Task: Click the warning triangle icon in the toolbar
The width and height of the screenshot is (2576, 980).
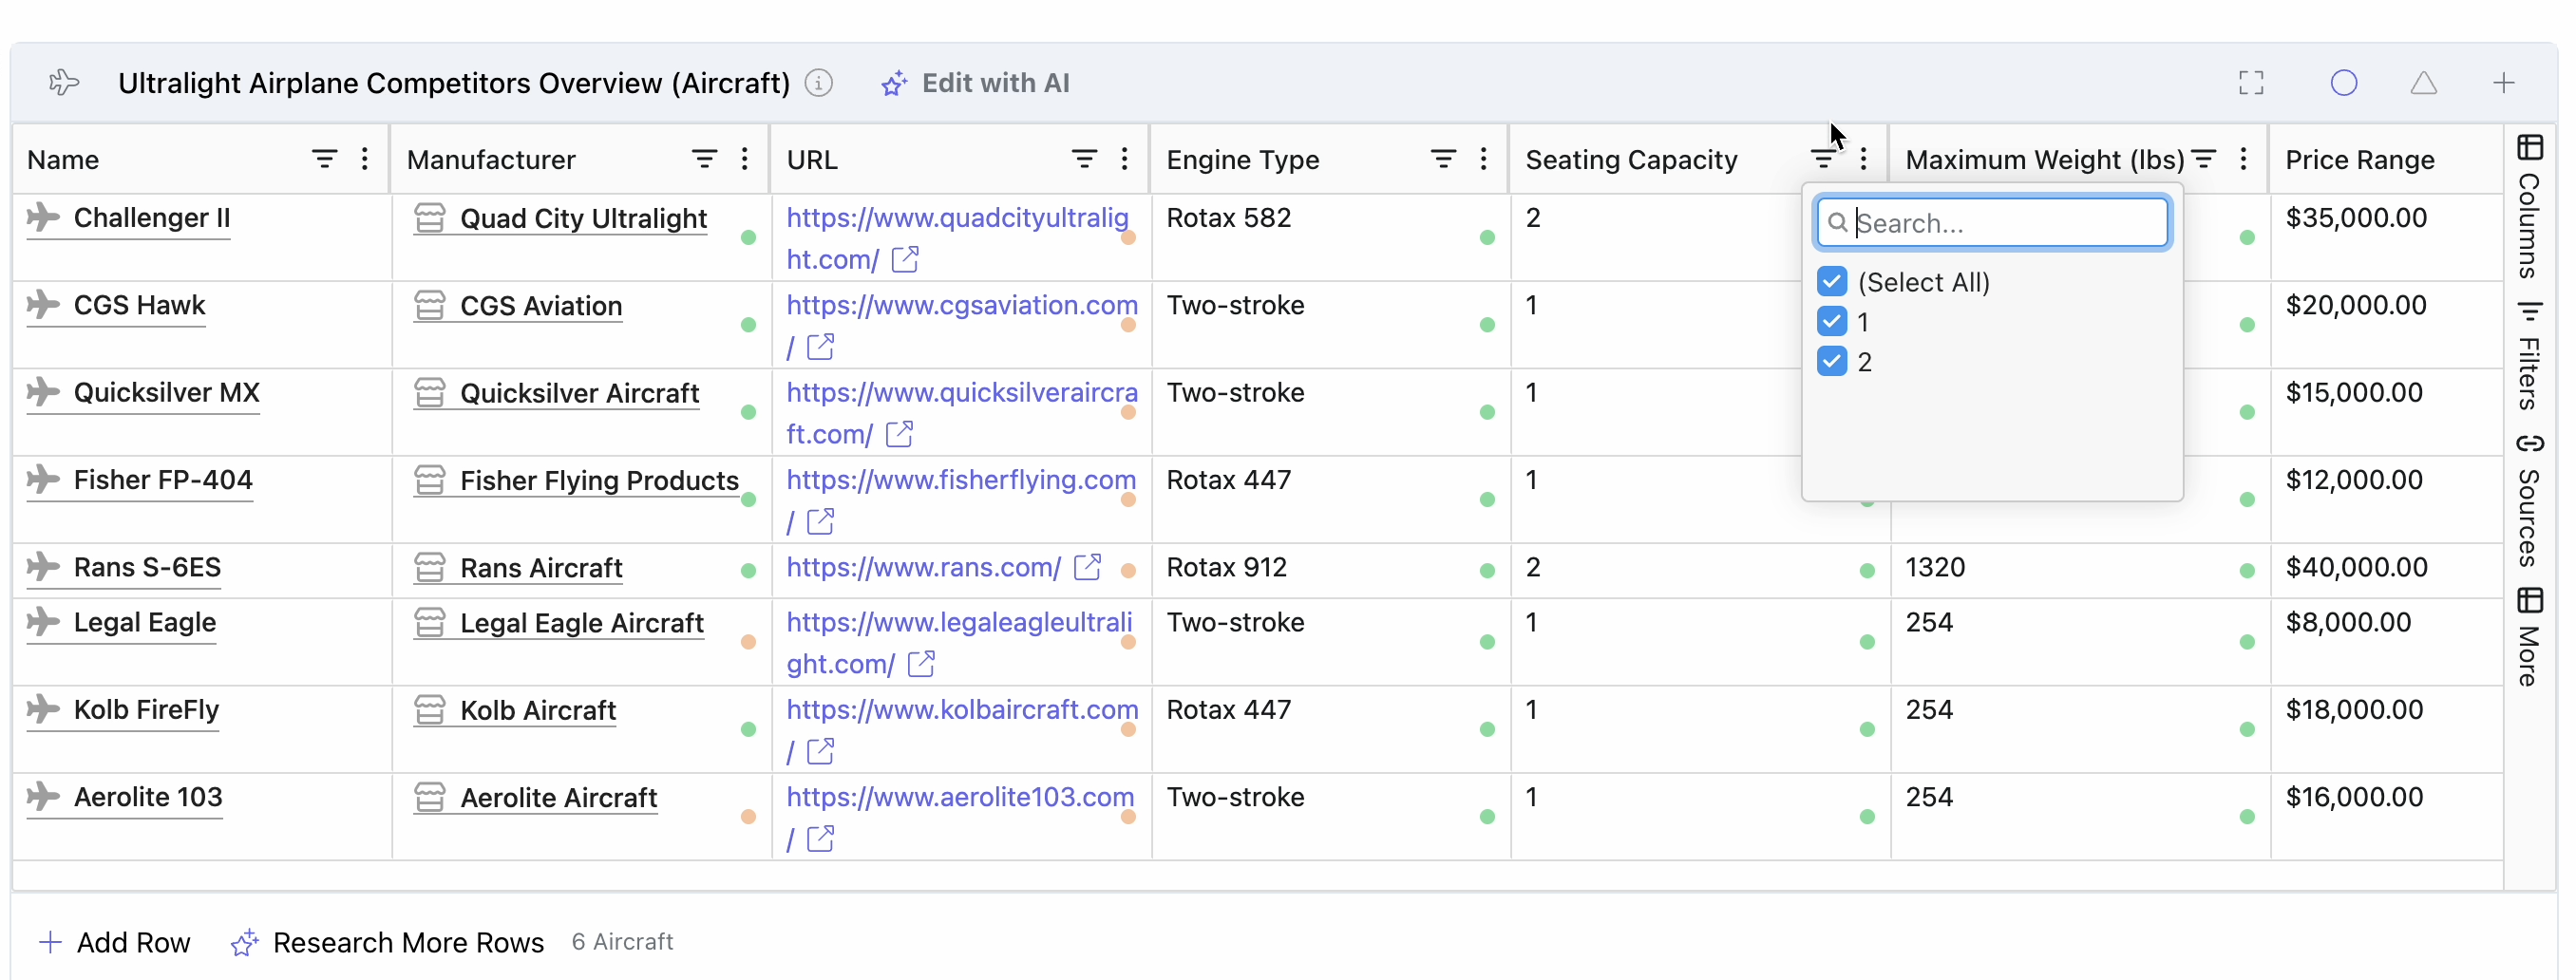Action: 2424,83
